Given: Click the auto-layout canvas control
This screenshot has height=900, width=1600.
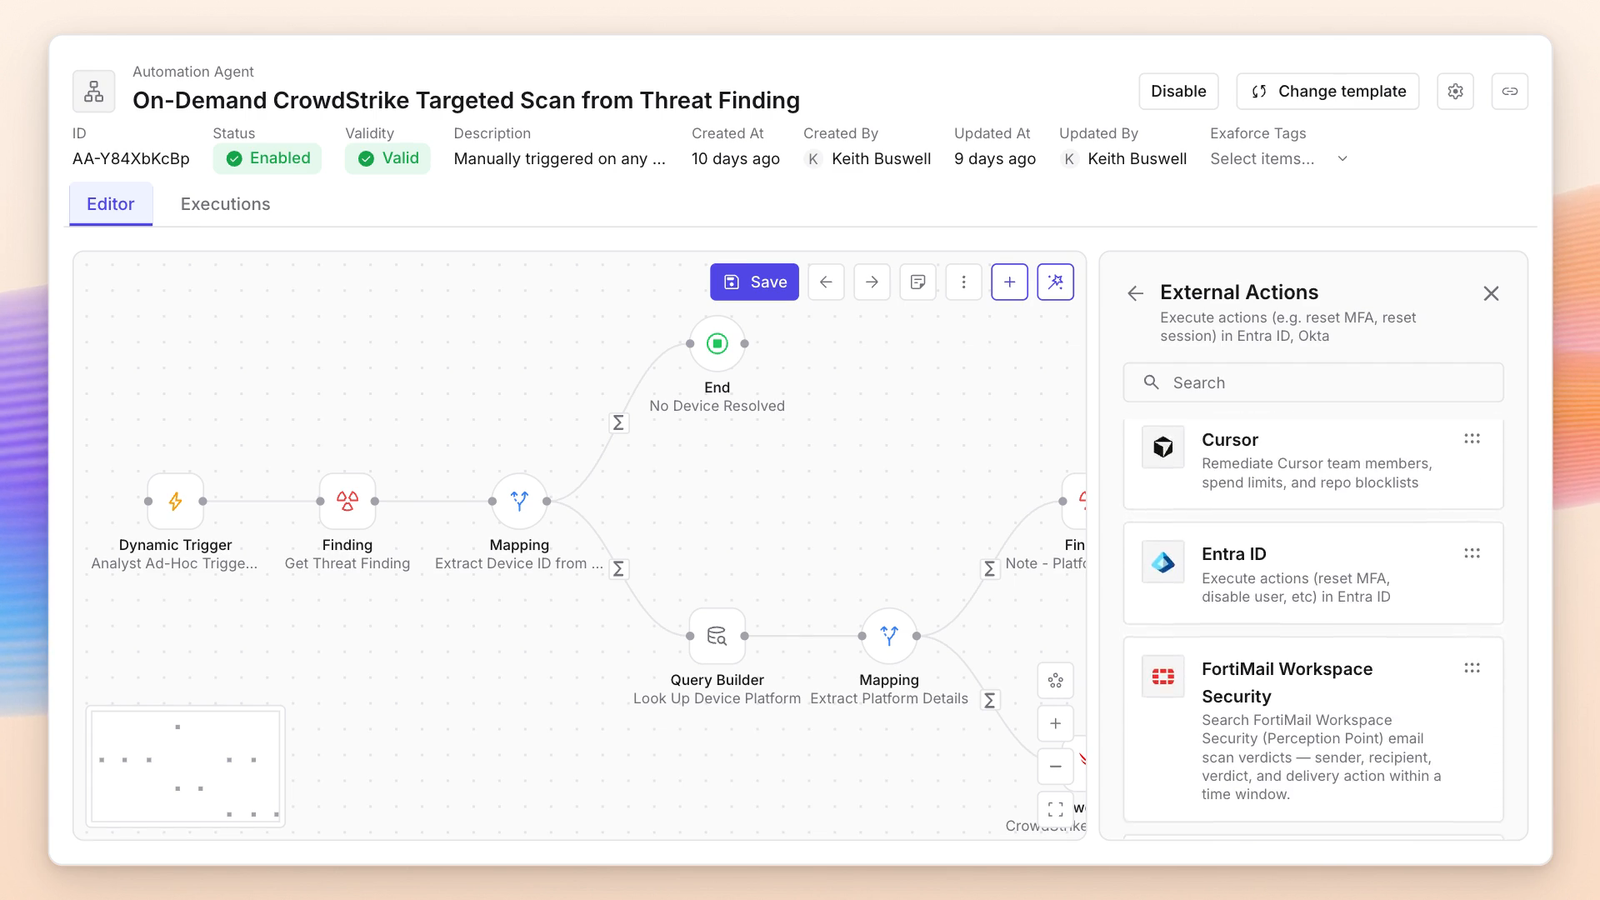Looking at the screenshot, I should click(1055, 681).
